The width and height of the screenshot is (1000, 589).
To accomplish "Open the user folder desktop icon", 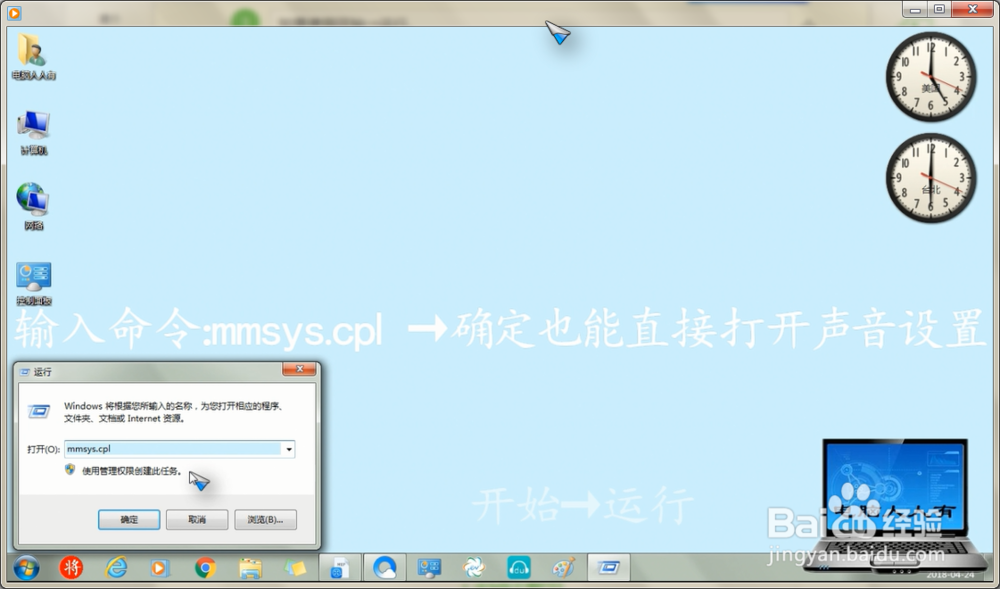I will point(33,57).
